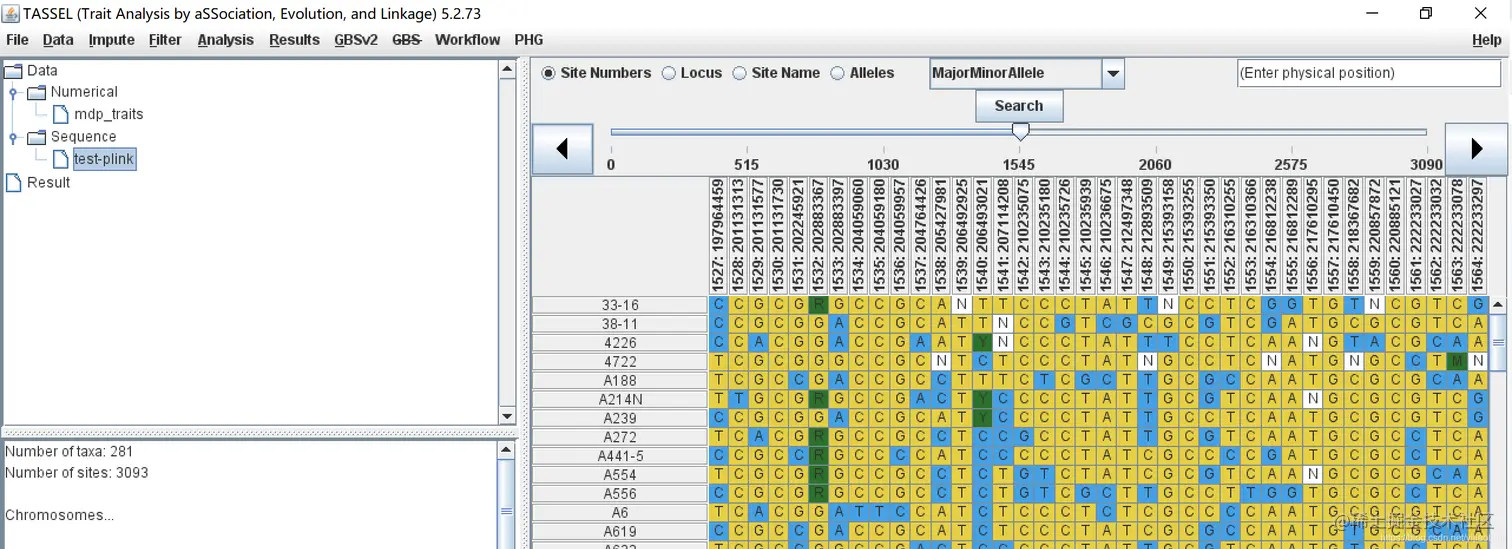
Task: Click the taxon row header A272
Action: tap(620, 437)
